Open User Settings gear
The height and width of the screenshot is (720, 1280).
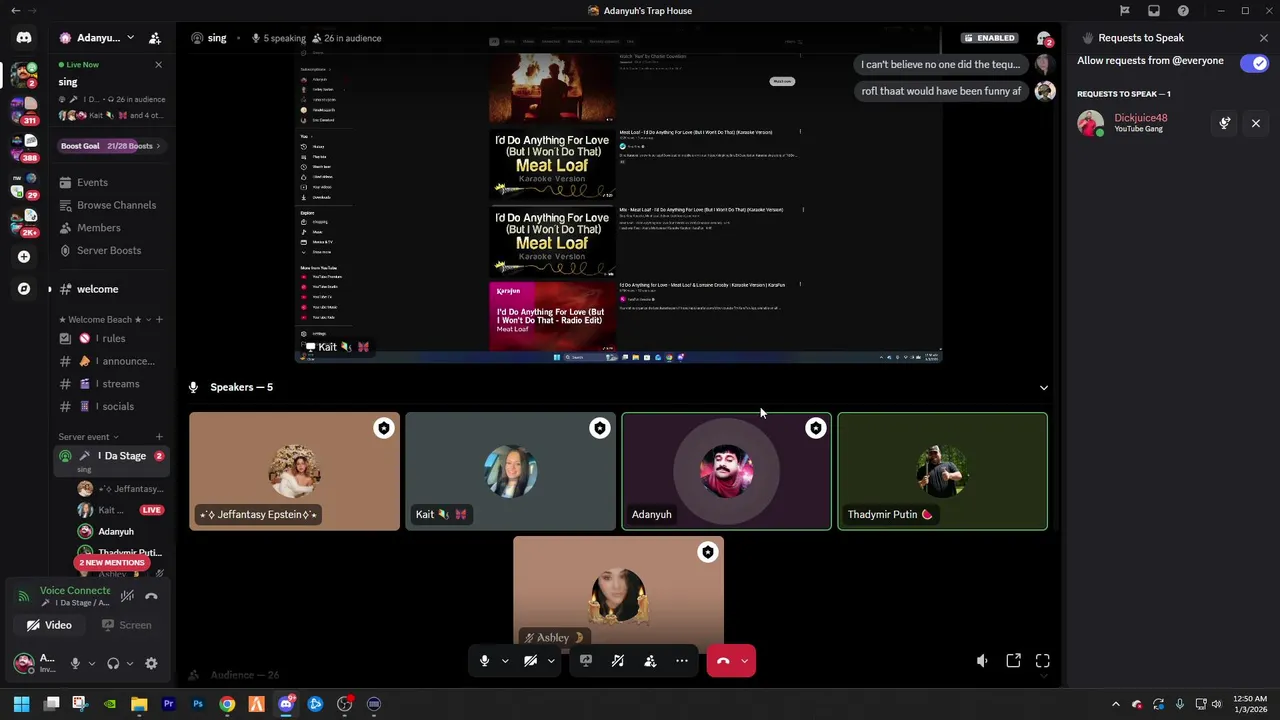coord(151,663)
